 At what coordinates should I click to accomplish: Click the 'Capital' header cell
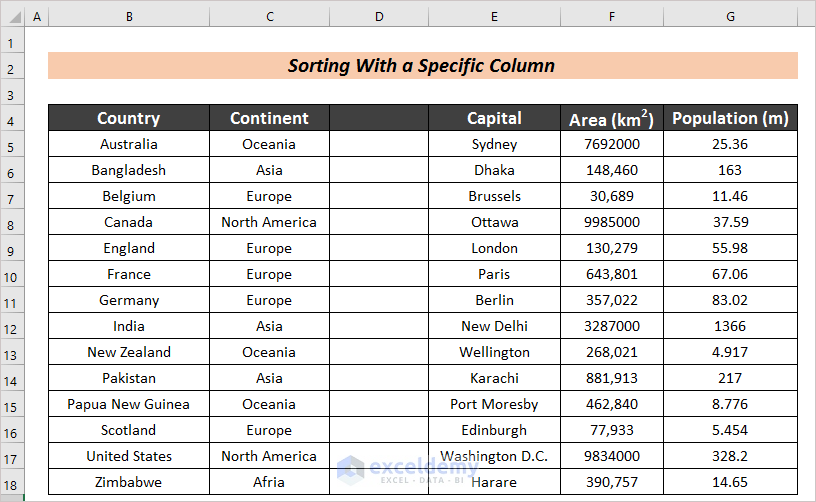click(x=494, y=118)
